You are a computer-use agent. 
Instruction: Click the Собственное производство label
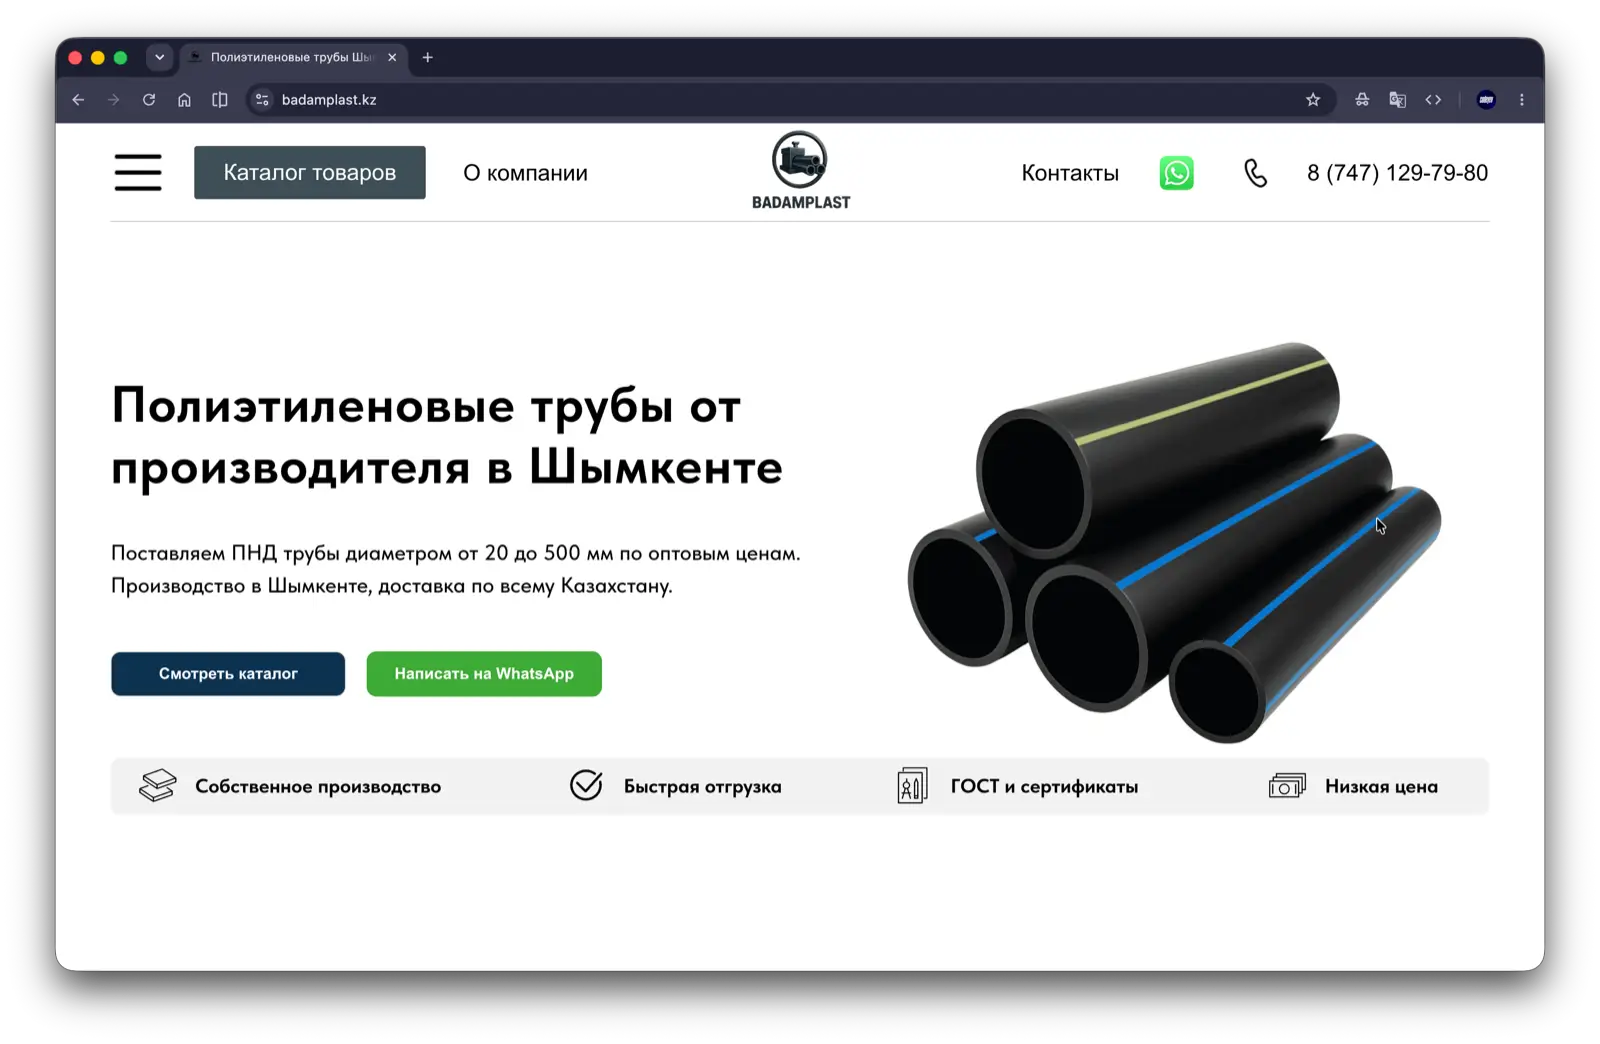pyautogui.click(x=318, y=787)
